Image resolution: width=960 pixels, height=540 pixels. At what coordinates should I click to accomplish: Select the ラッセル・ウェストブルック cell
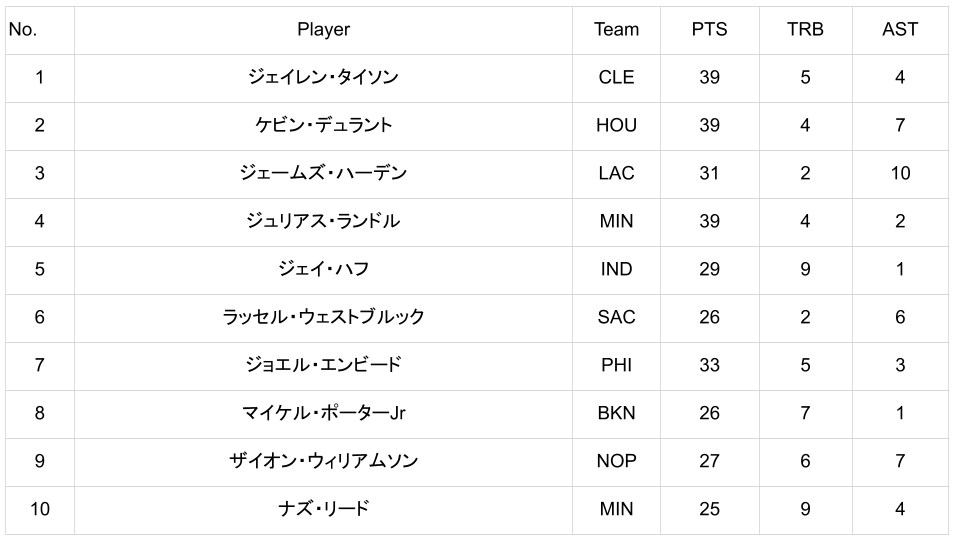point(323,318)
